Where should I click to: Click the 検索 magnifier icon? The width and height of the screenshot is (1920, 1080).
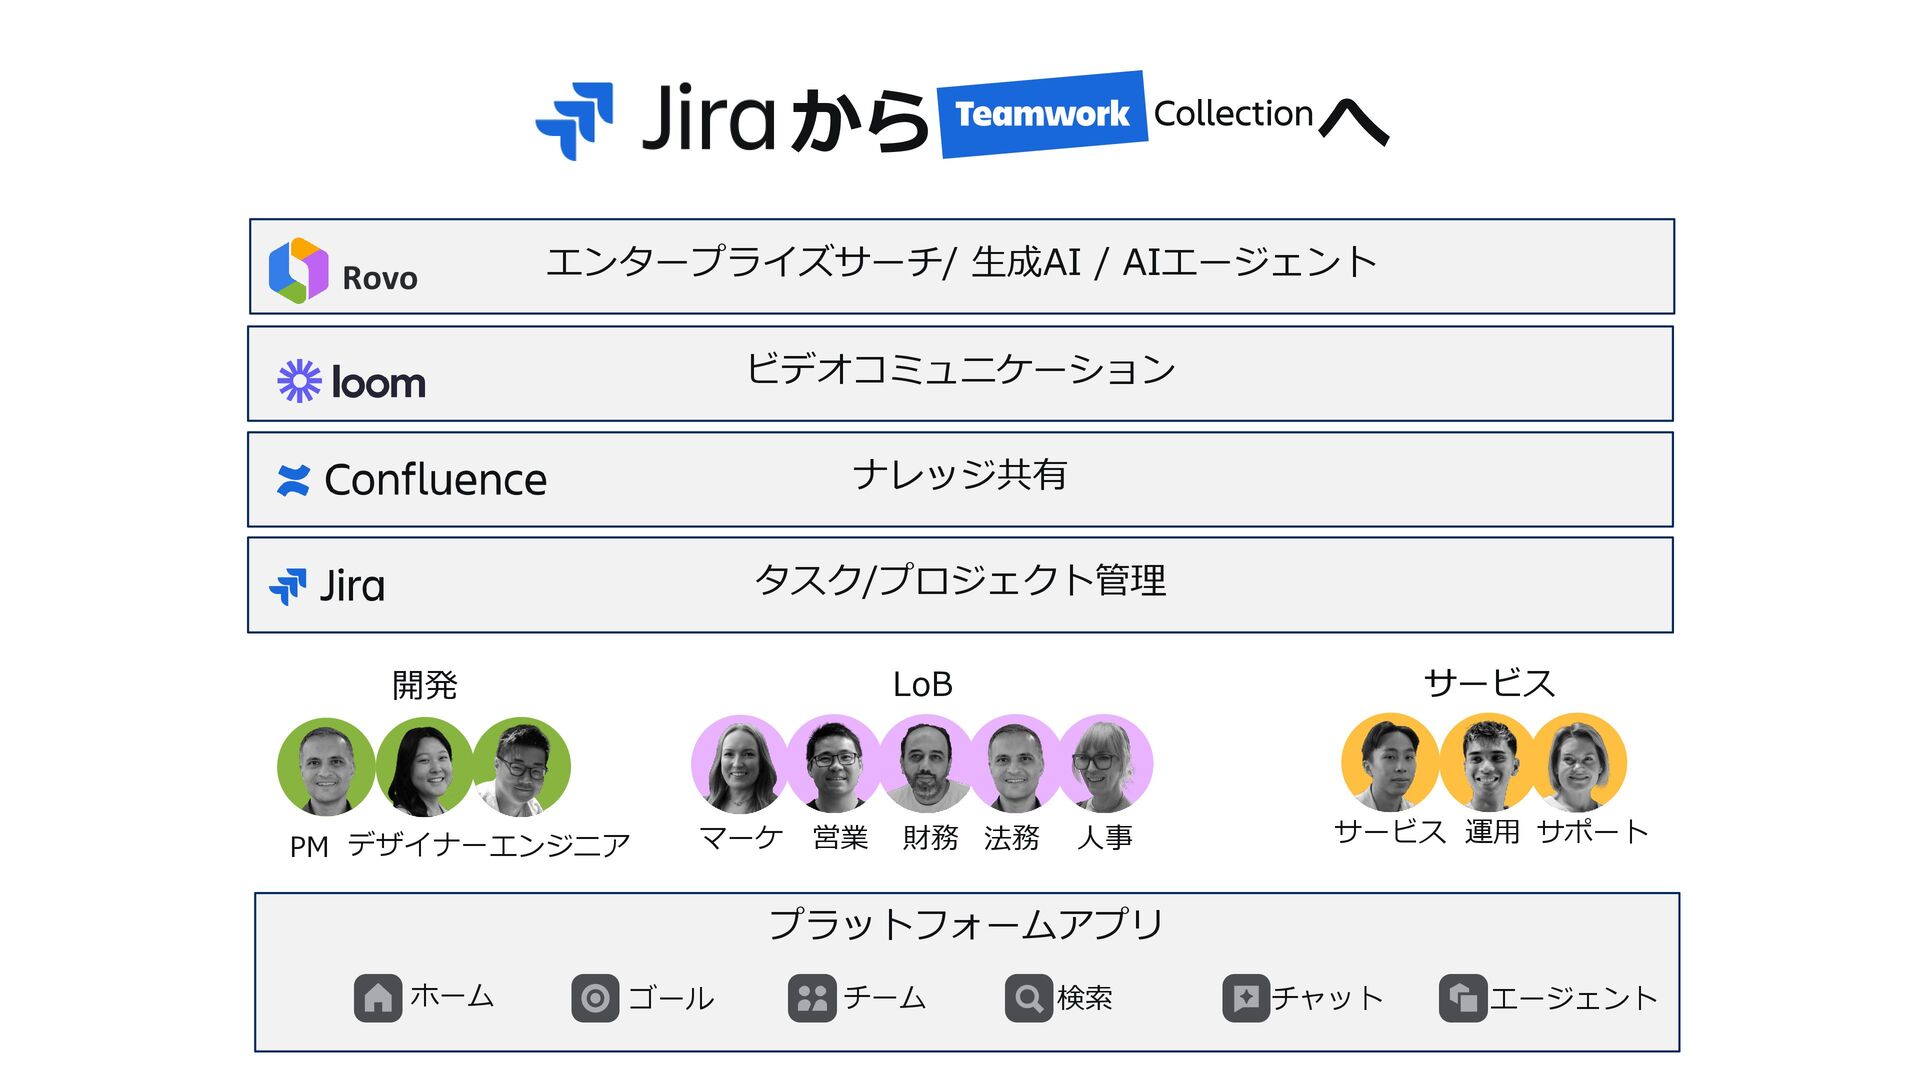pyautogui.click(x=1028, y=997)
